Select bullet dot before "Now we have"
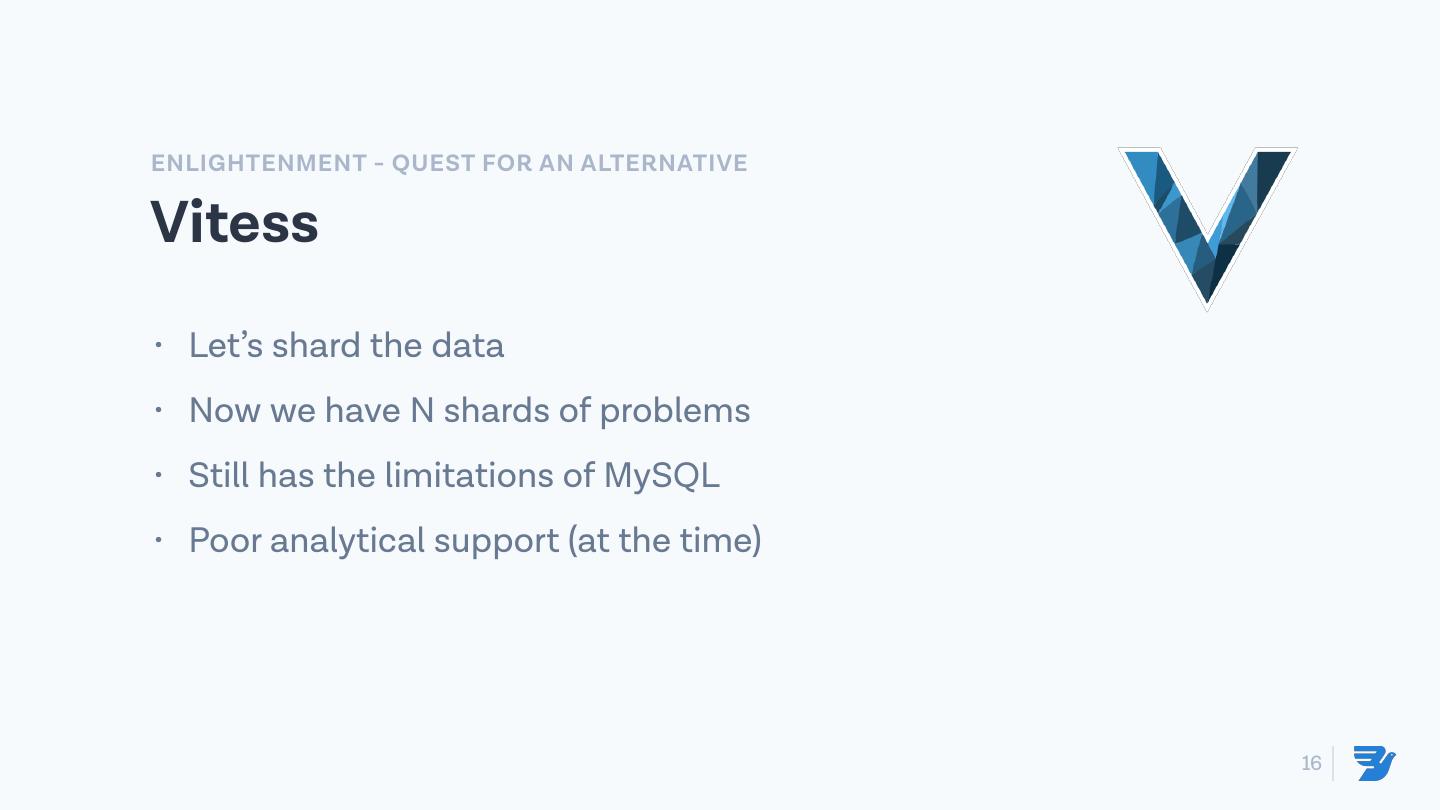Viewport: 1440px width, 810px height. 158,410
